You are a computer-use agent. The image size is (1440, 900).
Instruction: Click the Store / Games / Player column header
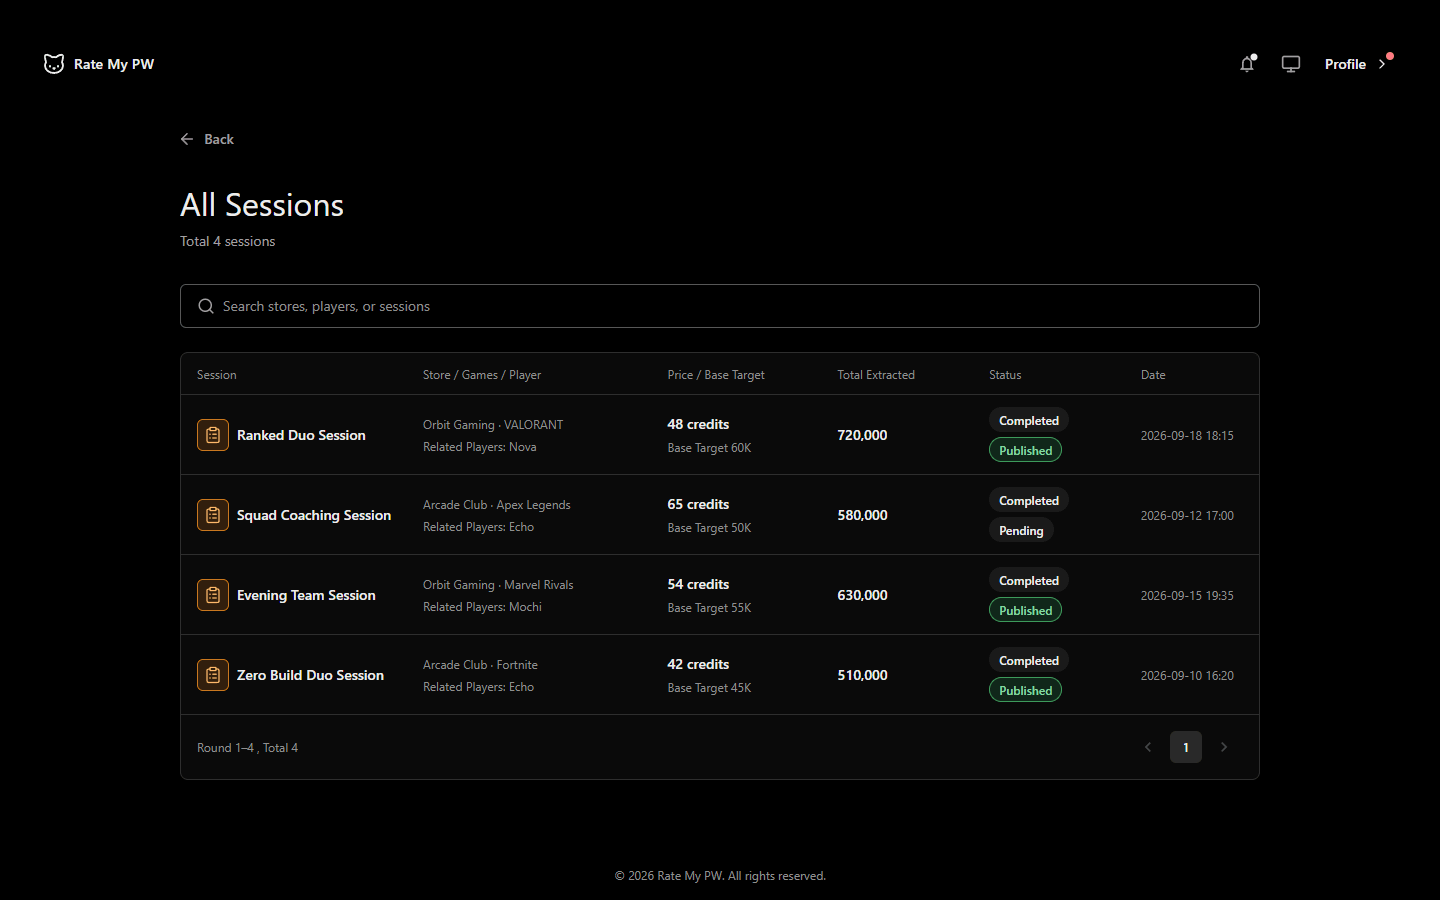[x=482, y=375]
